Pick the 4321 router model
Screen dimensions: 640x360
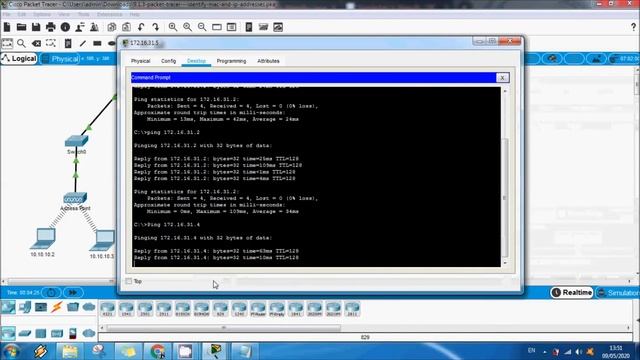(x=108, y=309)
